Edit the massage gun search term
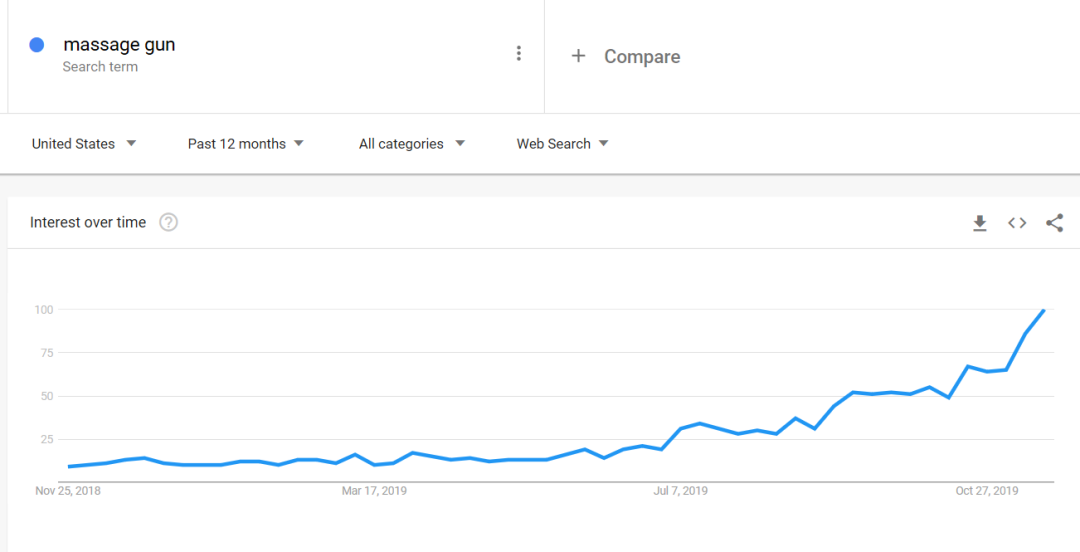The height and width of the screenshot is (552, 1080). (x=119, y=44)
